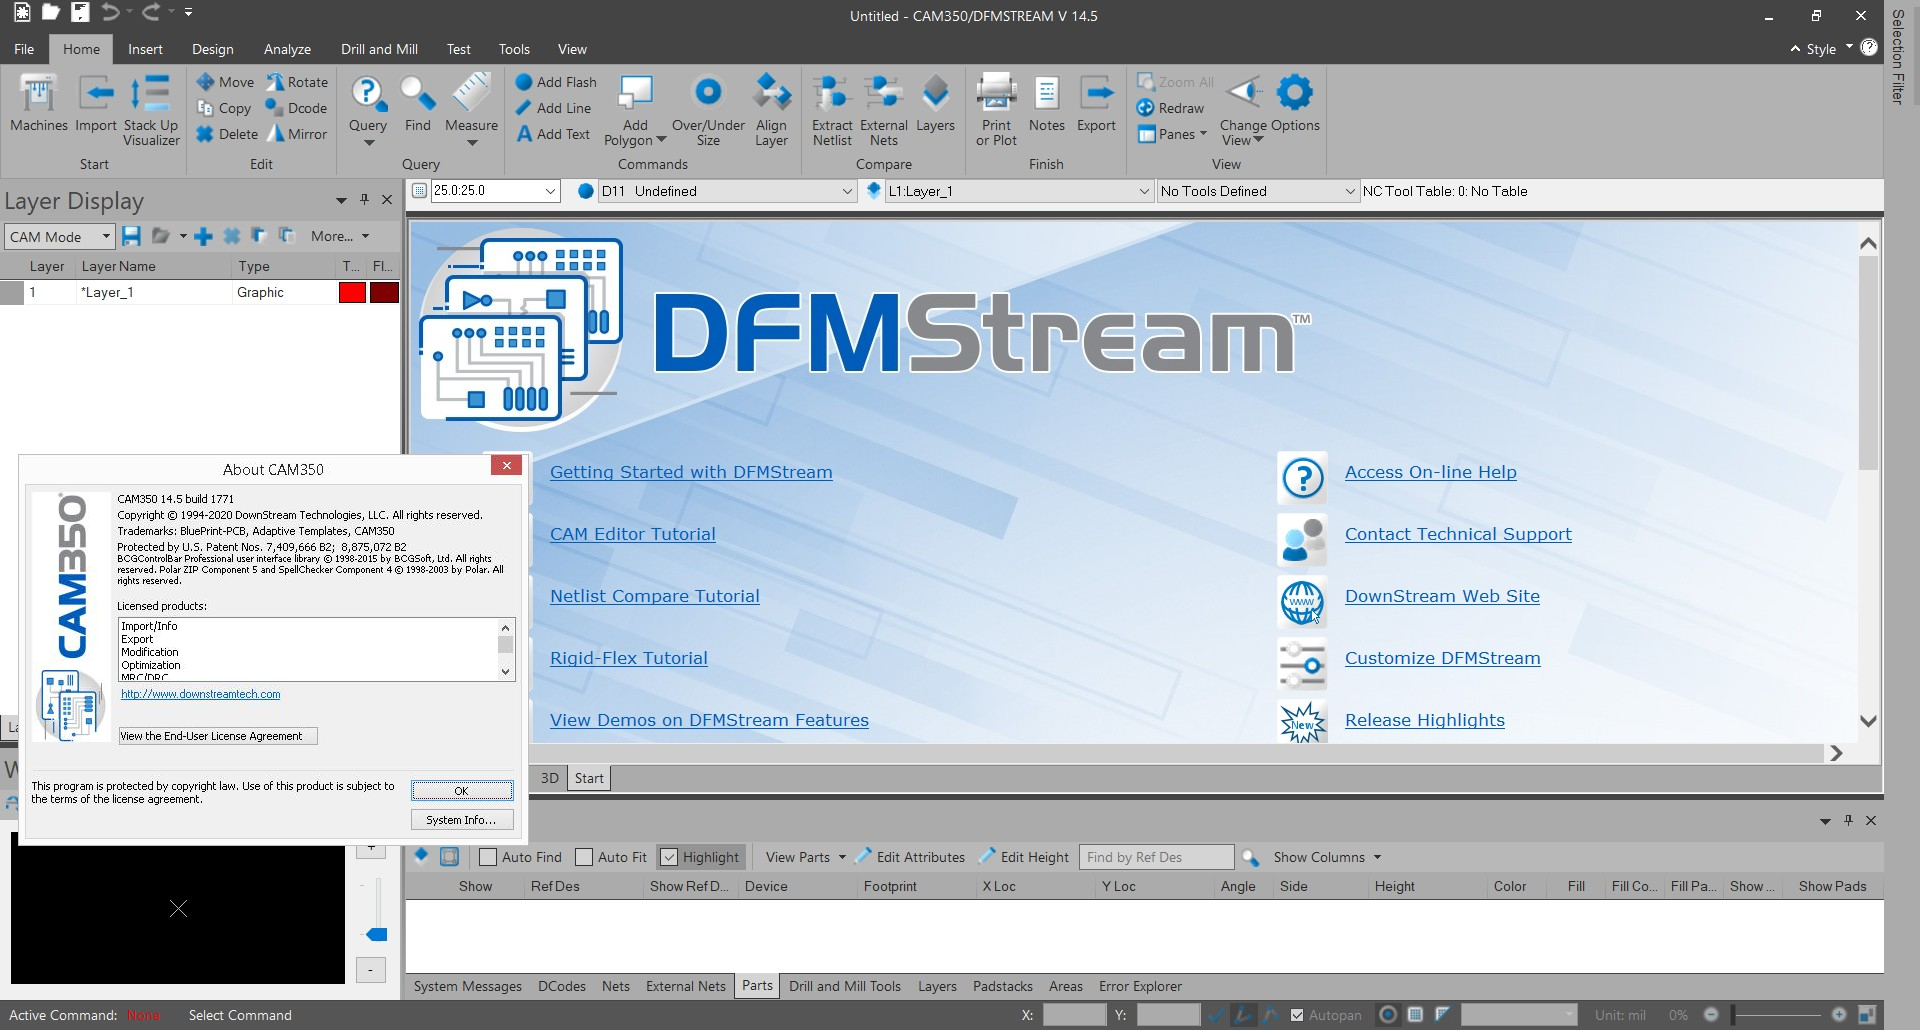1920x1030 pixels.
Task: Click OK in About CAM350 dialog
Action: click(462, 791)
